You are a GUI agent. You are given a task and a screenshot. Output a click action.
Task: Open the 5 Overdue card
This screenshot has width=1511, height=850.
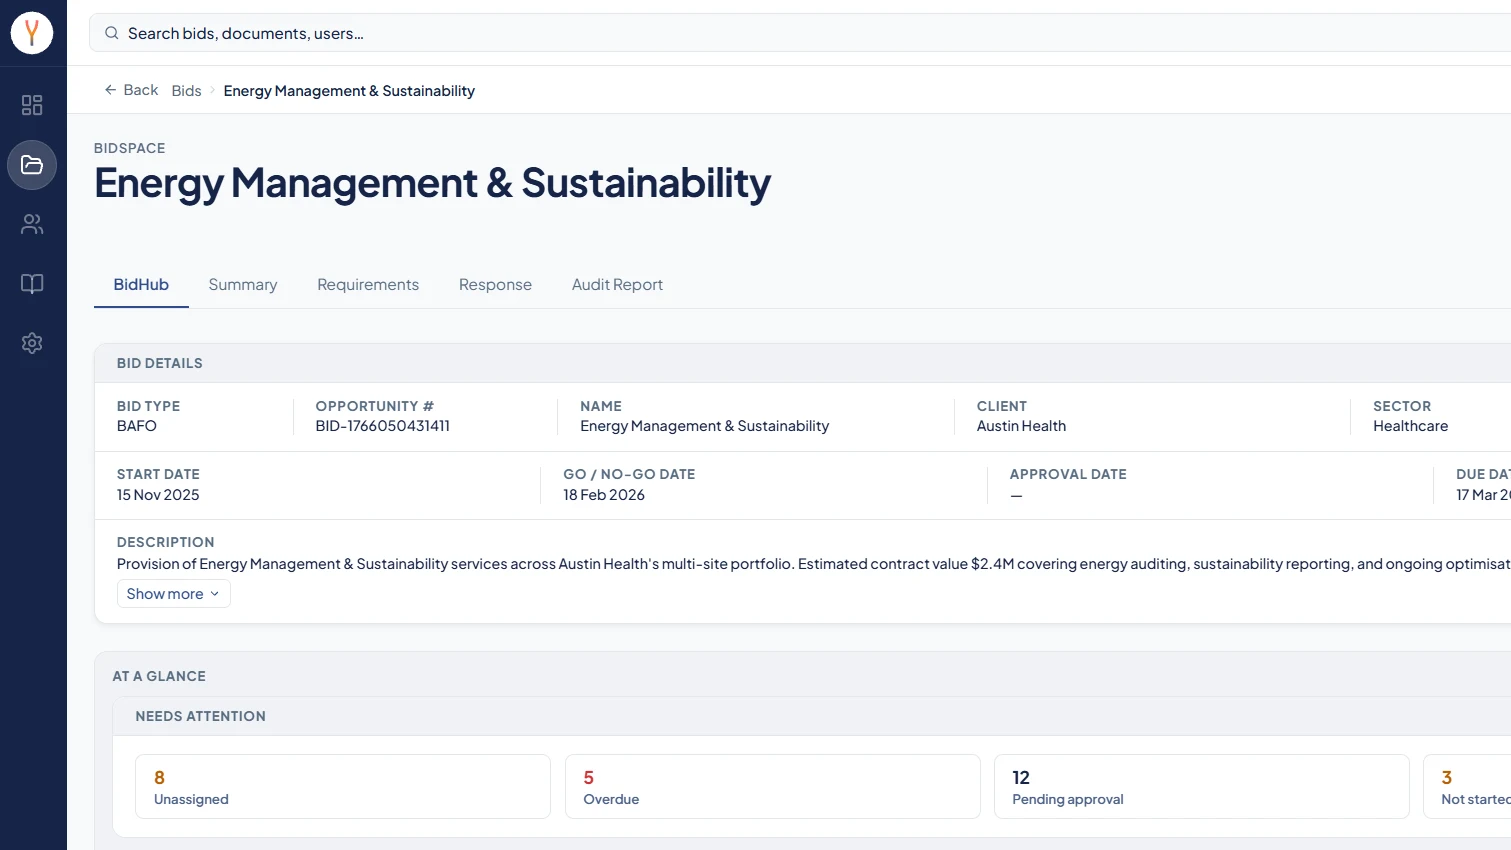(x=772, y=787)
